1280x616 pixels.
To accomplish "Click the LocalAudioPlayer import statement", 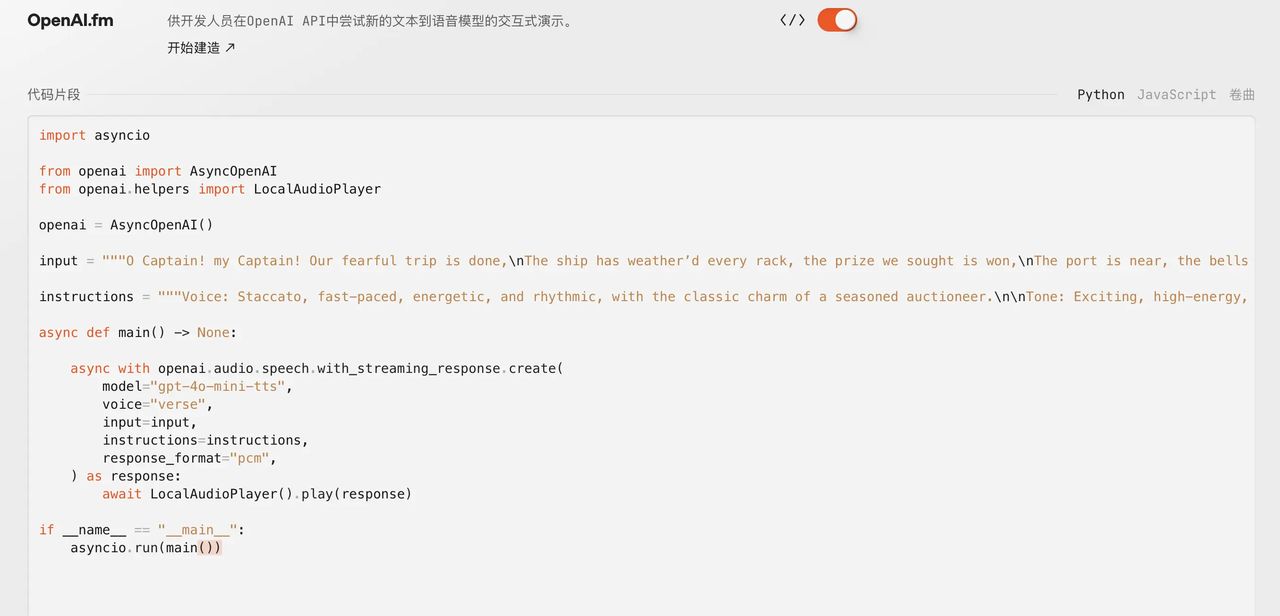I will pyautogui.click(x=200, y=188).
